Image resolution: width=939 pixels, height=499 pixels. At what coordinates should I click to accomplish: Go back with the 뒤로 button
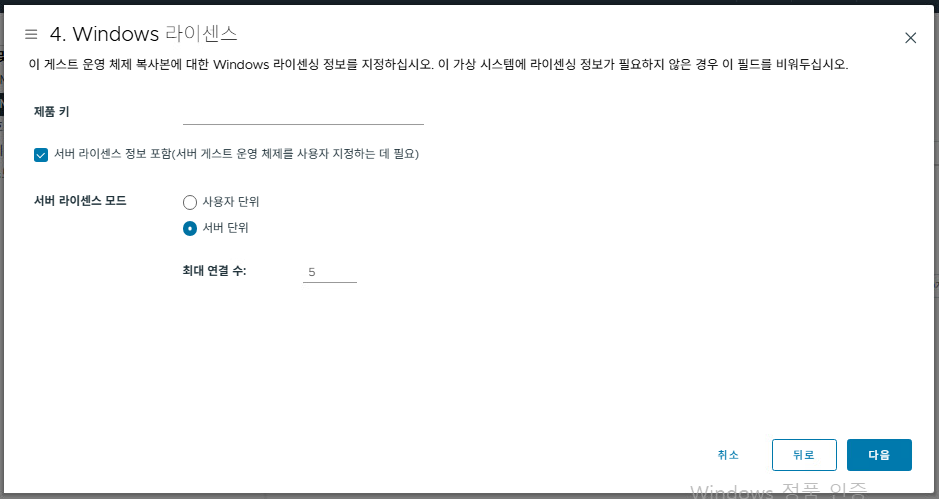[x=804, y=455]
